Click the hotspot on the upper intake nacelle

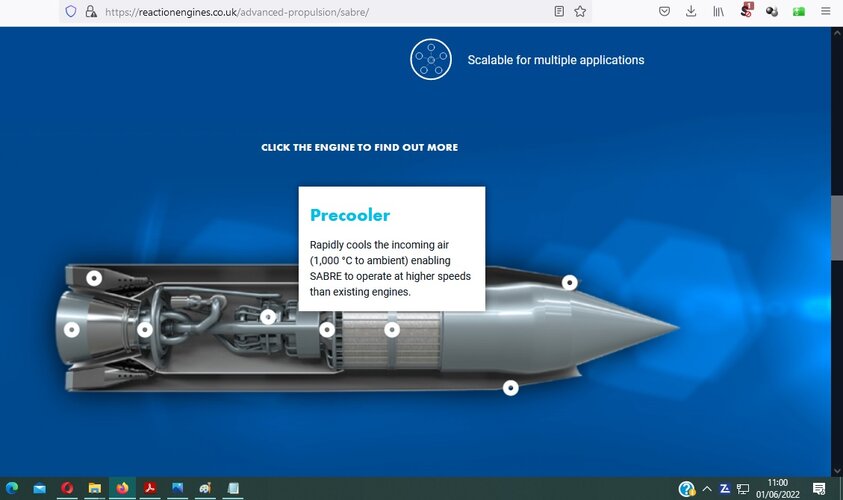[570, 282]
